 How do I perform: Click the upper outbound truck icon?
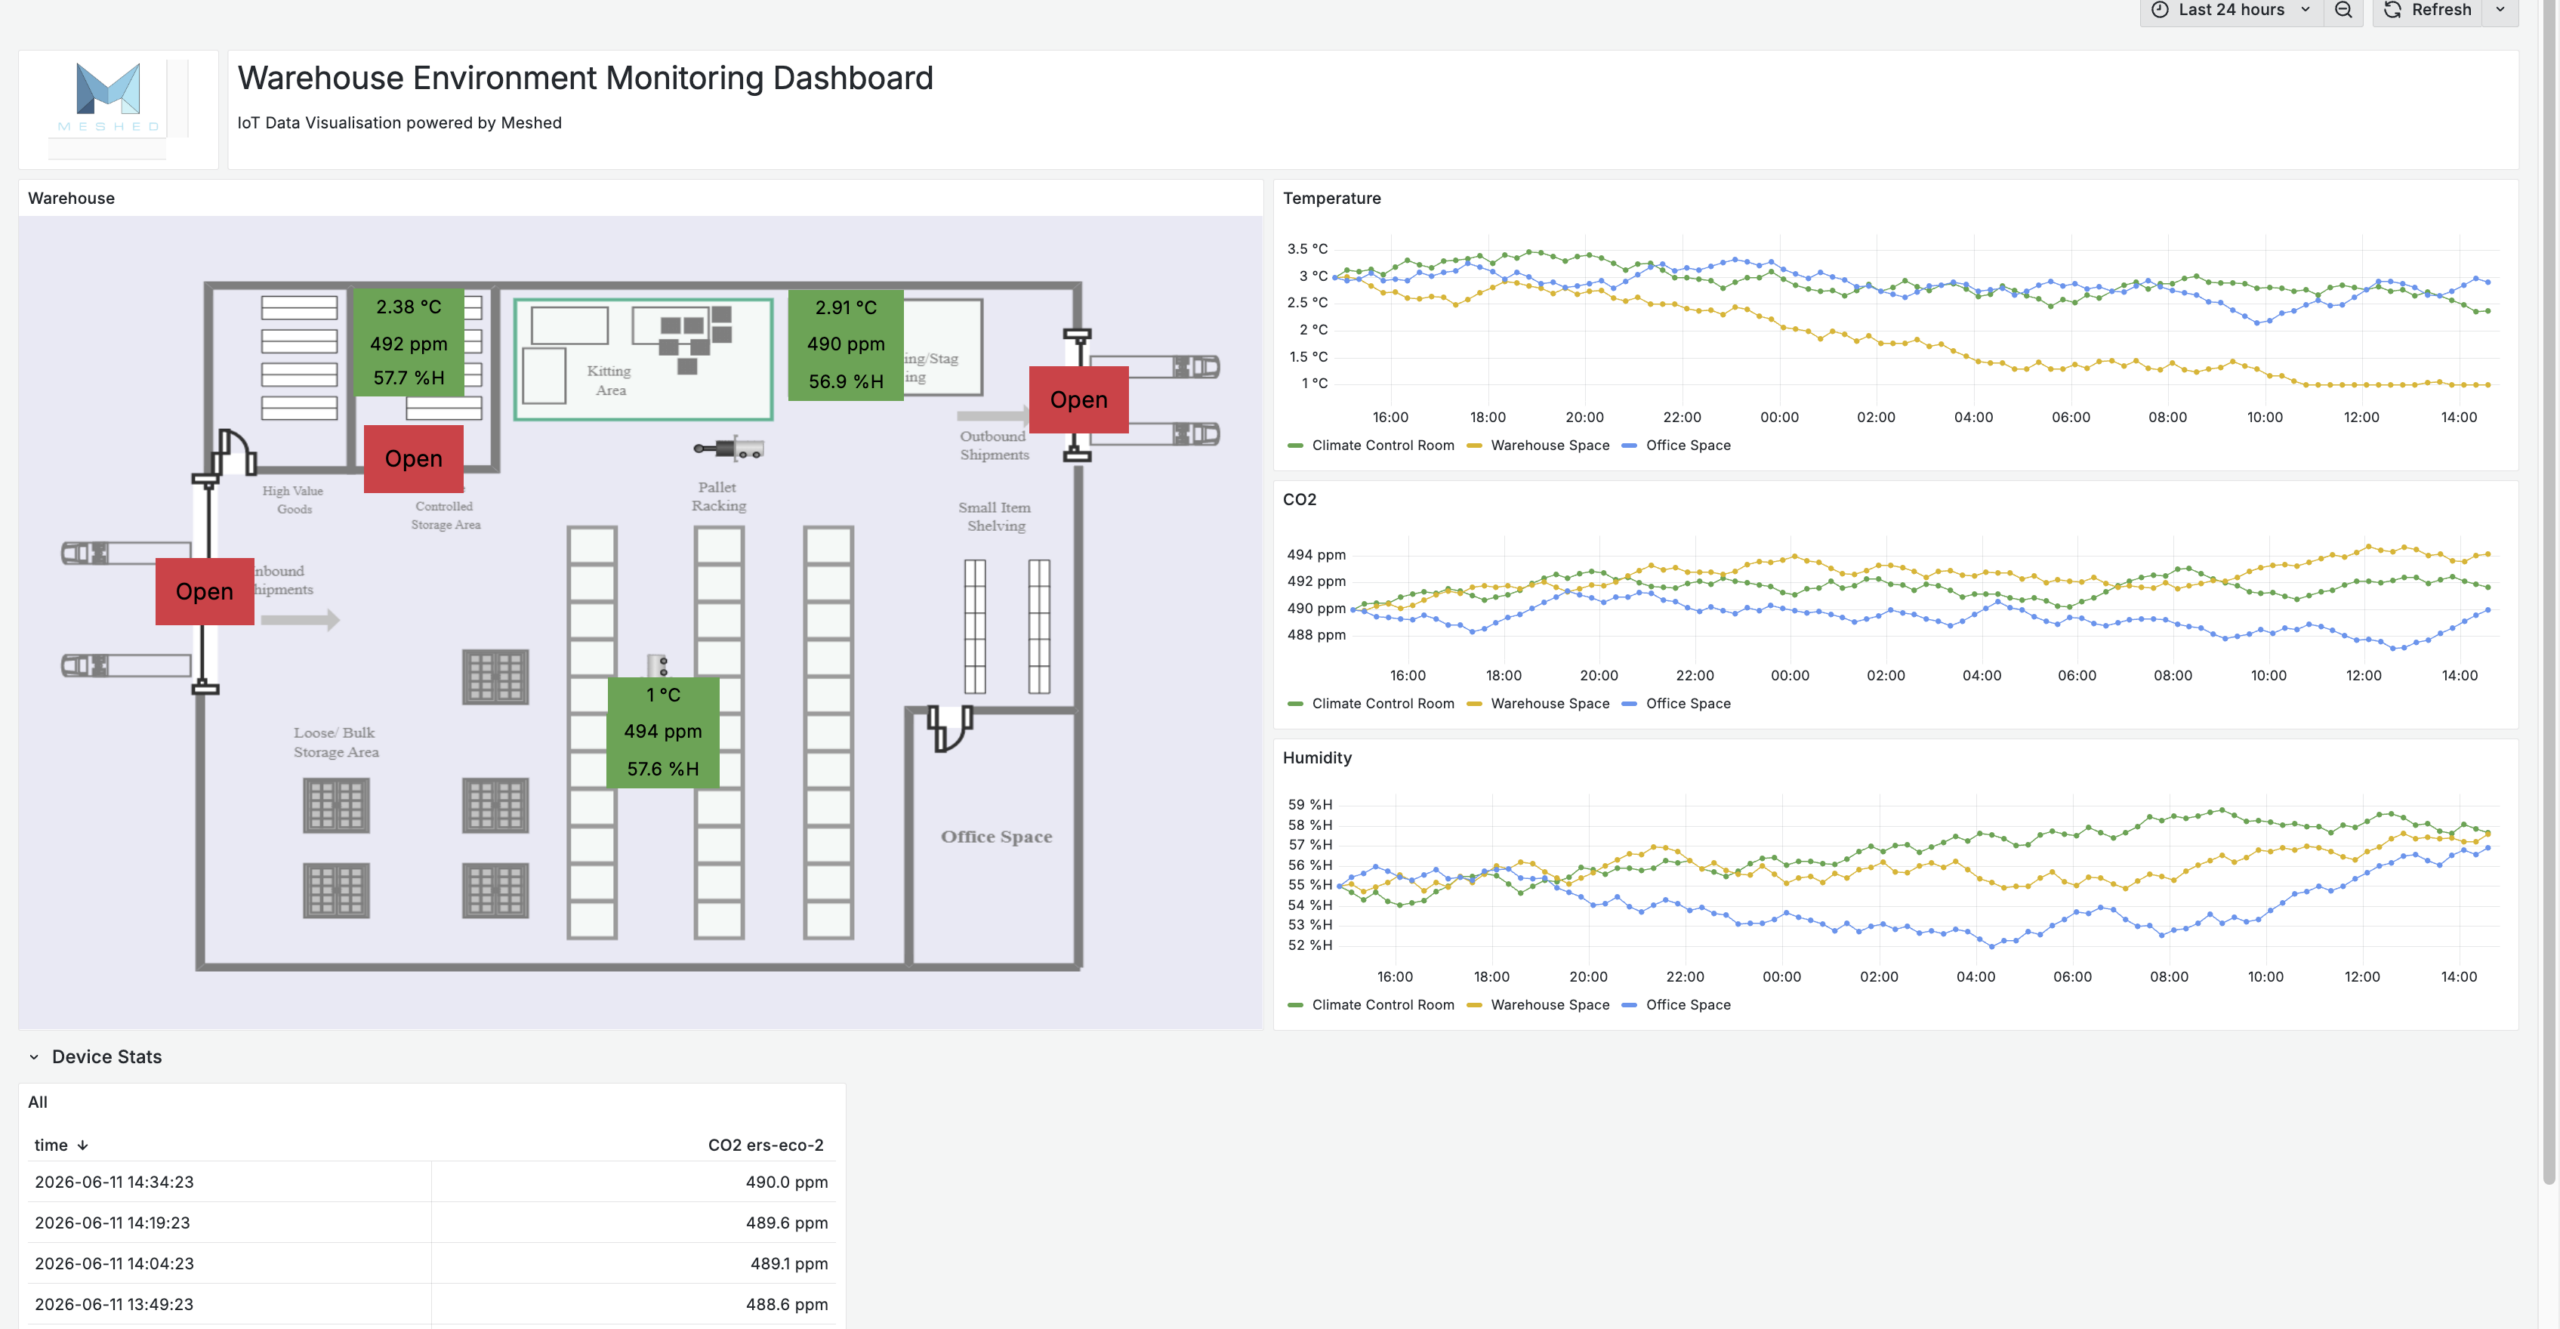[x=1157, y=366]
